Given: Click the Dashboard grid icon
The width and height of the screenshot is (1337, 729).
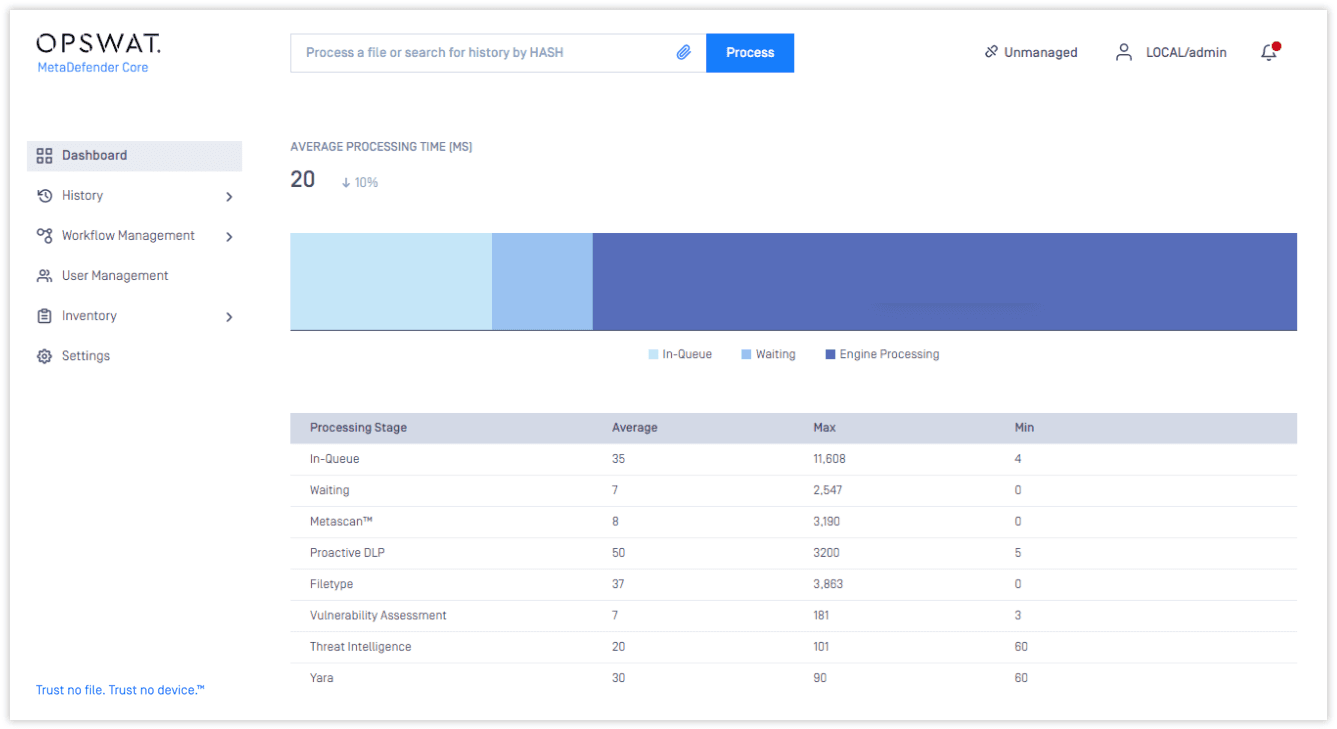Looking at the screenshot, I should tap(44, 156).
